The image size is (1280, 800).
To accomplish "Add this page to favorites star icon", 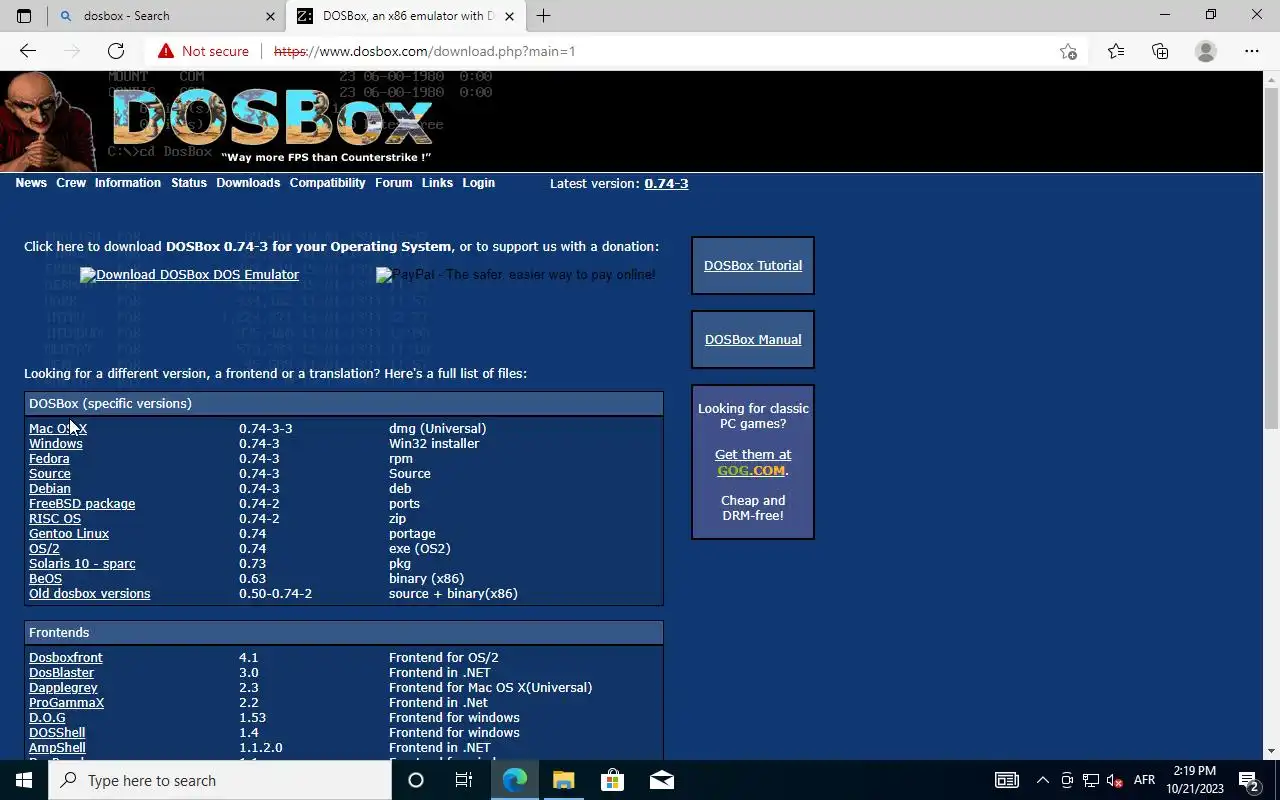I will pyautogui.click(x=1068, y=51).
